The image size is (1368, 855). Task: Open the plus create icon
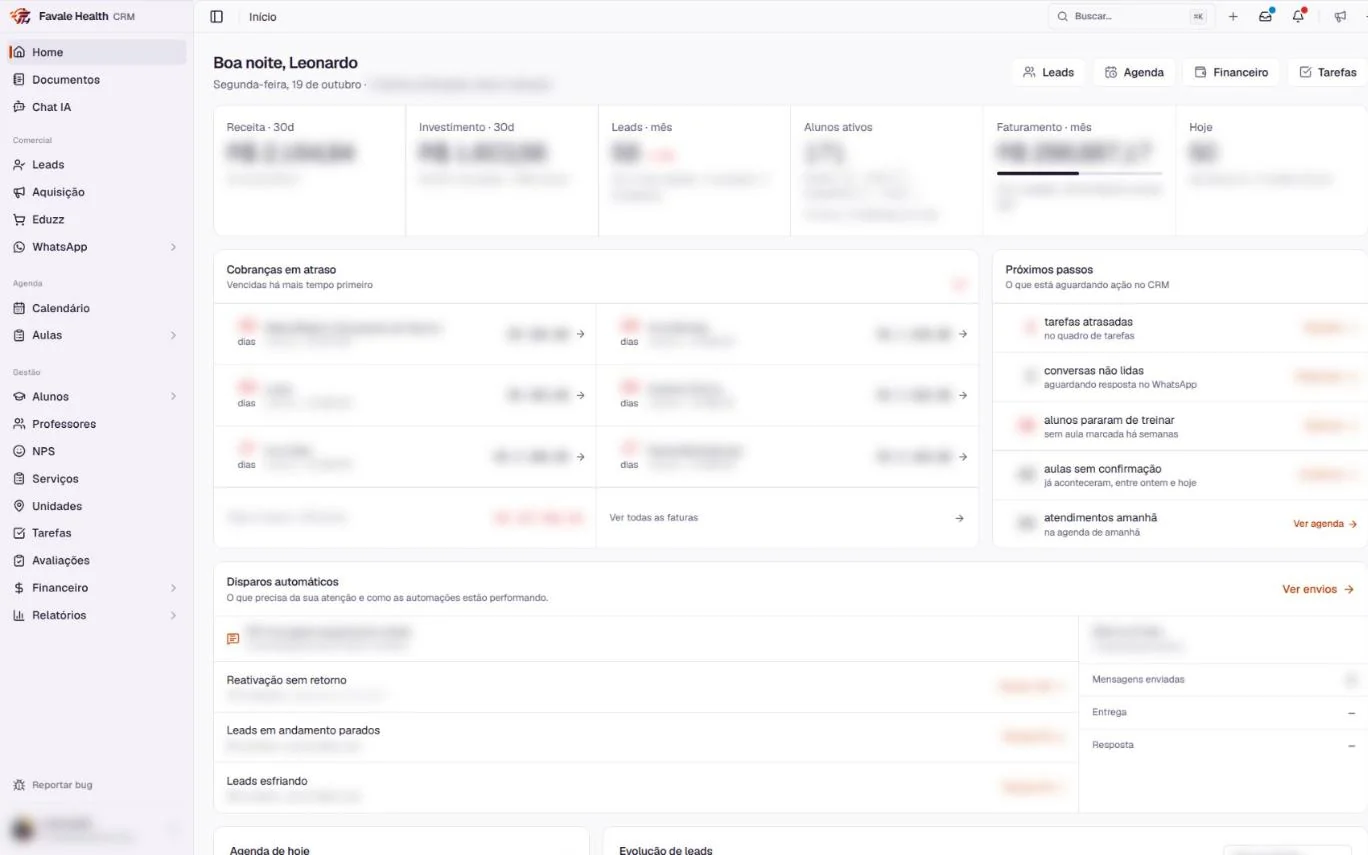point(1233,17)
